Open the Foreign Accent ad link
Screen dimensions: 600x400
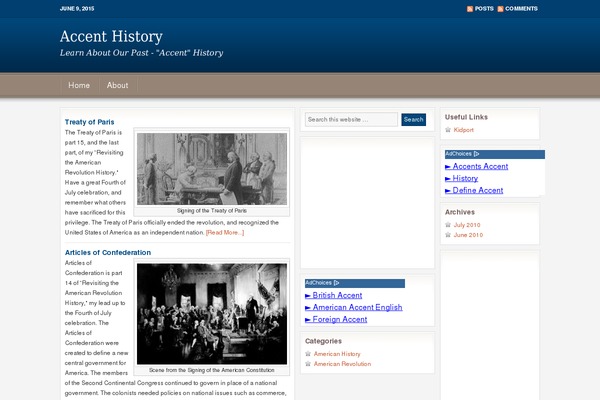[340, 319]
